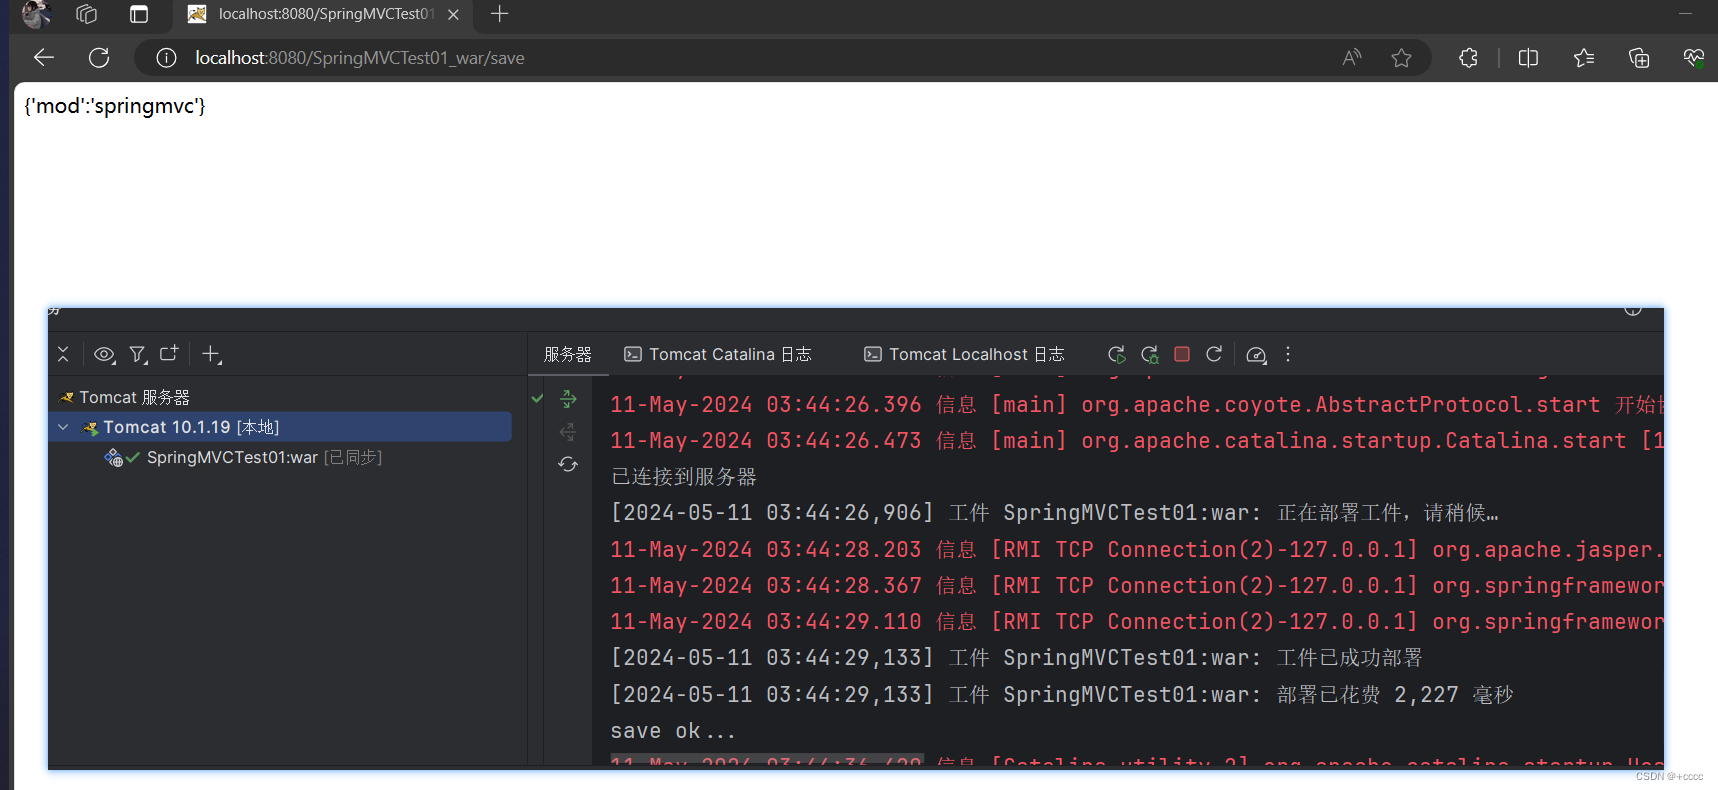1718x790 pixels.
Task: Close the localhost:8080 browser tab
Action: click(453, 14)
